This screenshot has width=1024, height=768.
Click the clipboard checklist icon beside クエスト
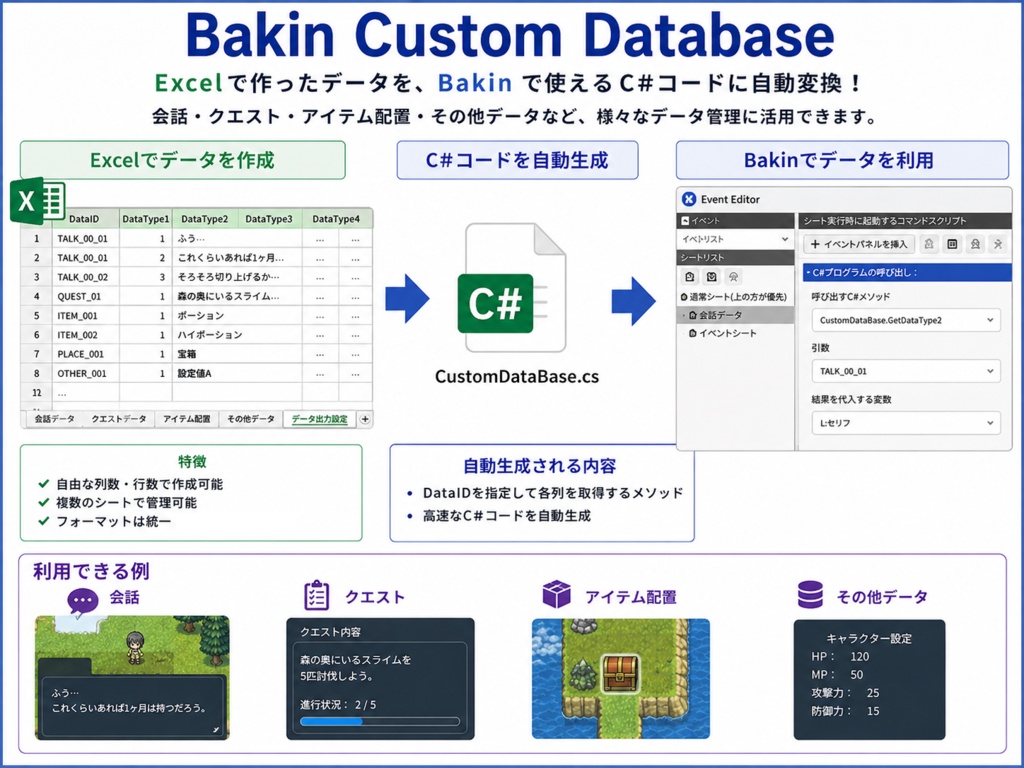coord(317,595)
